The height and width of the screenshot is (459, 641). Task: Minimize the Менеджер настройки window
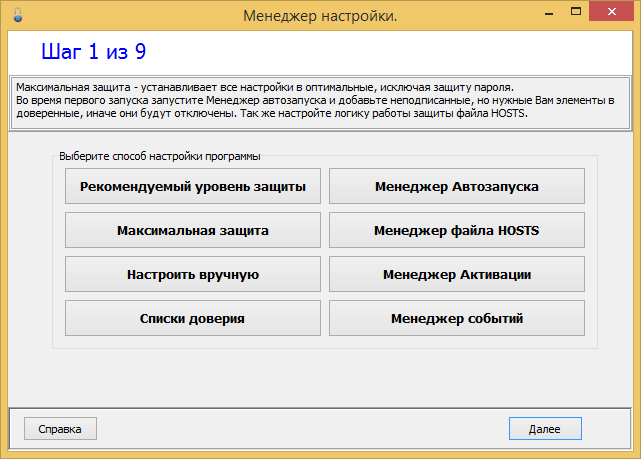point(549,12)
